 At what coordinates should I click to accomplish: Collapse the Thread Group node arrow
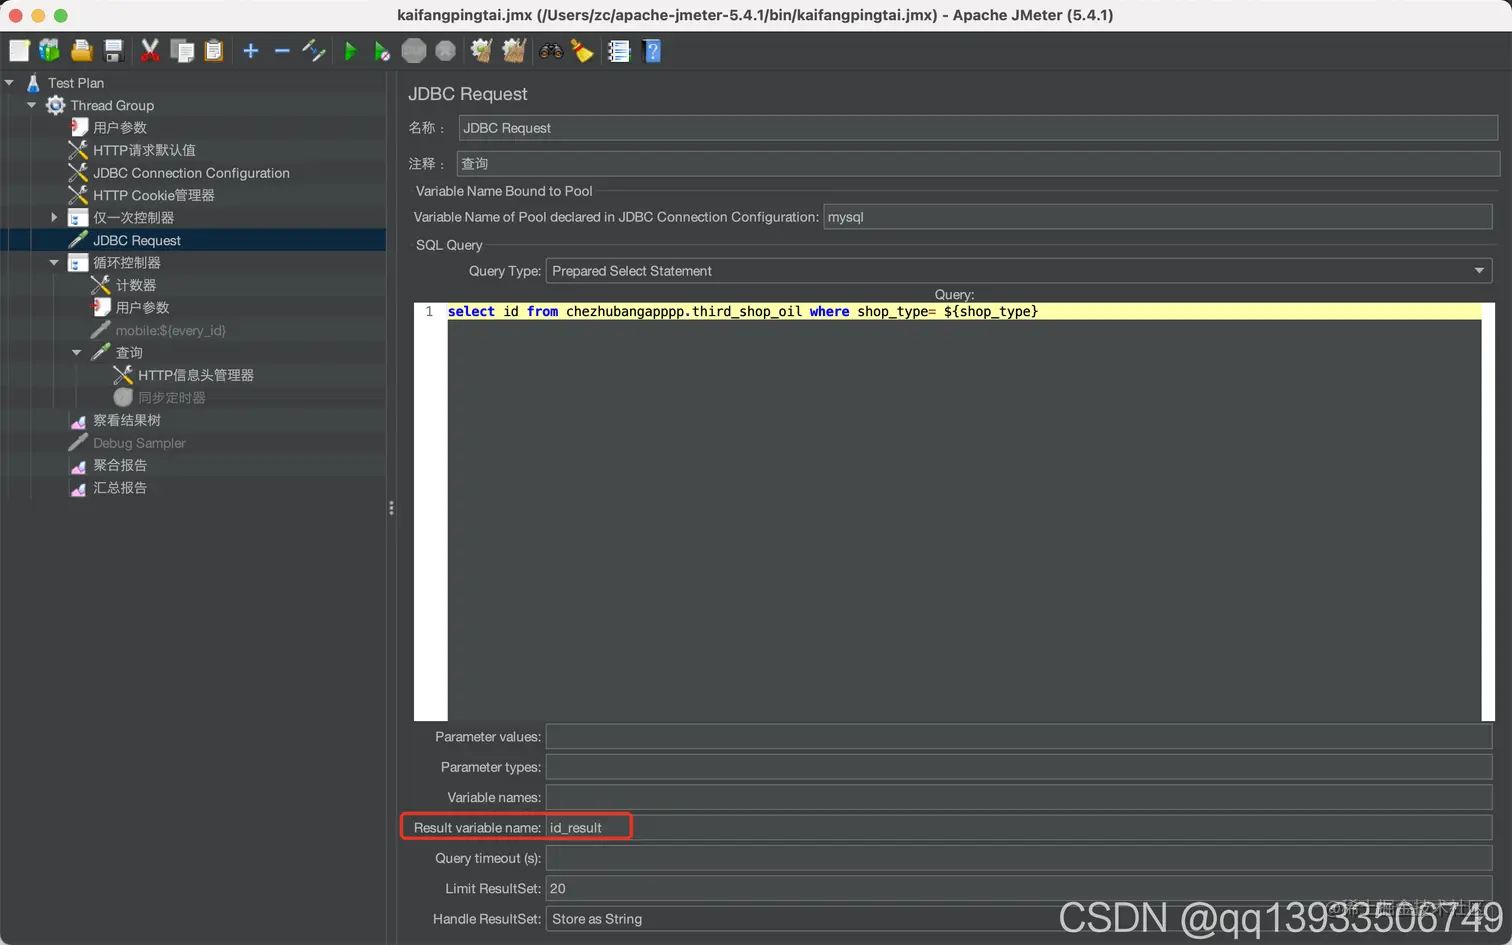31,105
